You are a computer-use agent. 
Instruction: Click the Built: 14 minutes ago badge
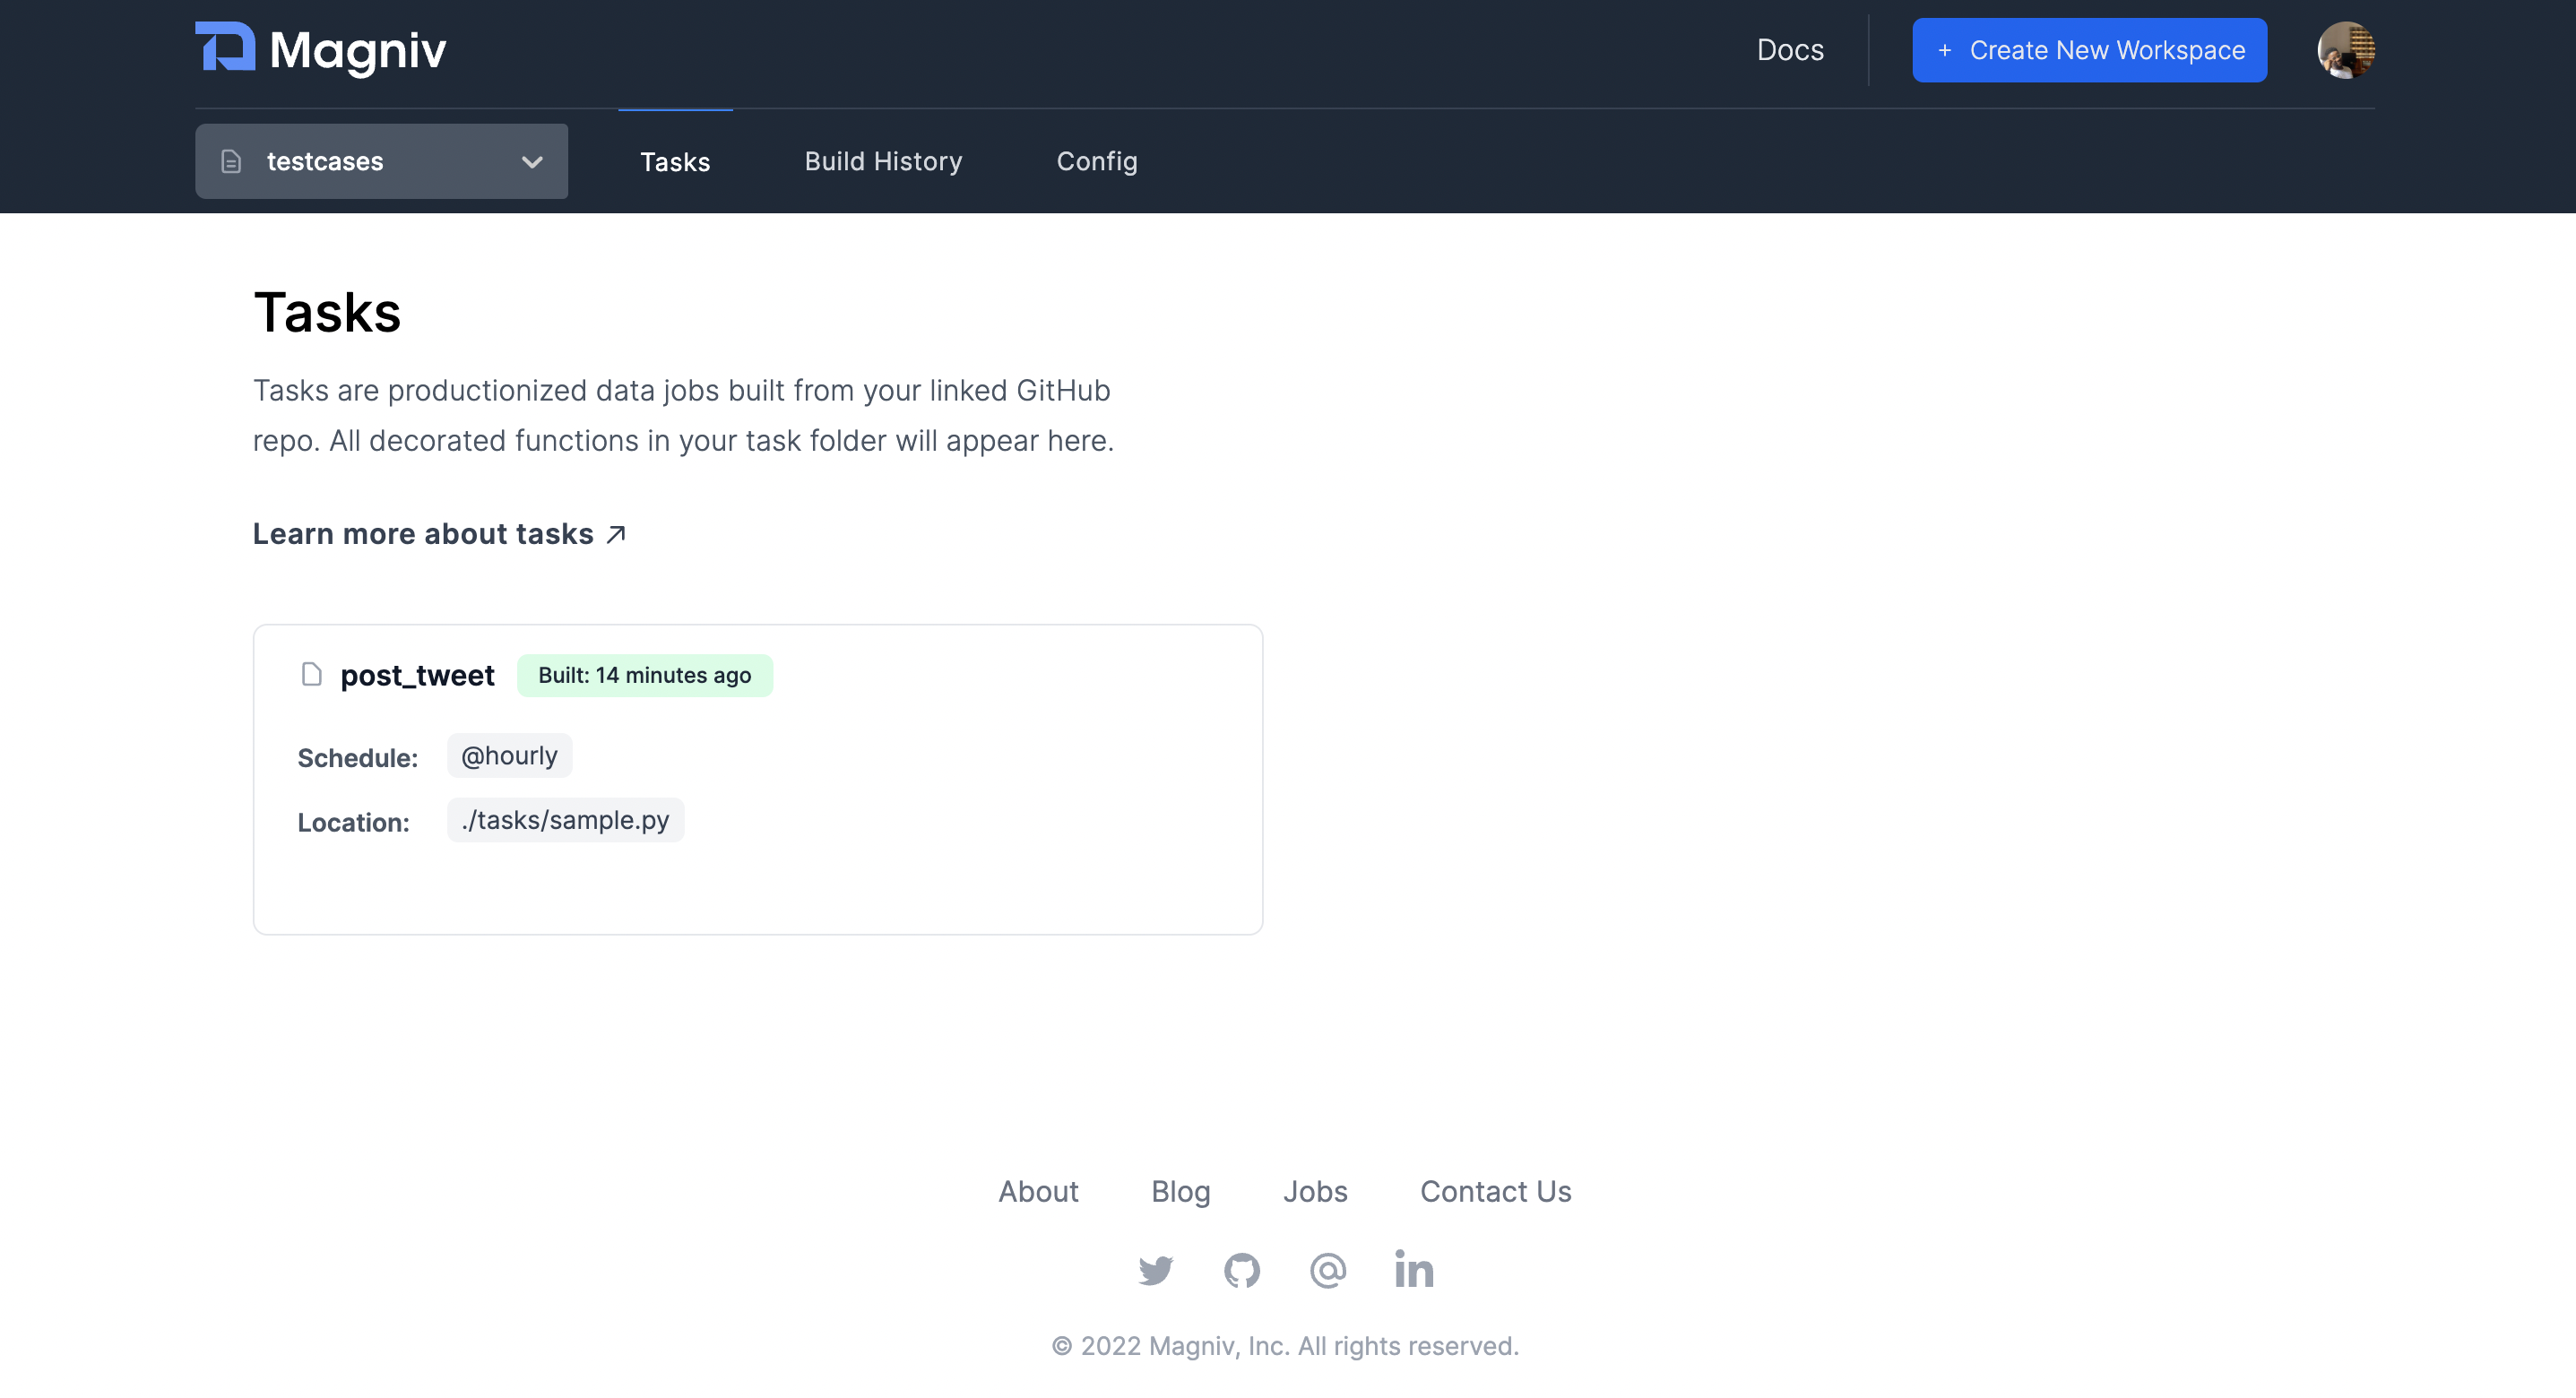[645, 675]
